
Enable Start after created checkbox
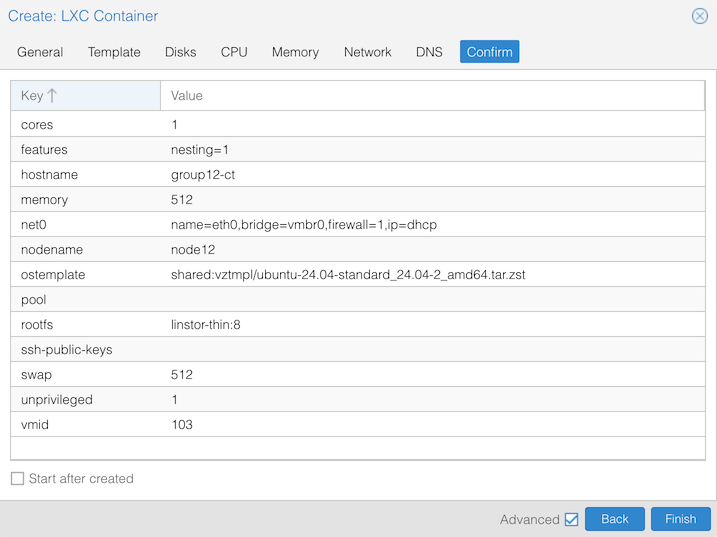18,479
